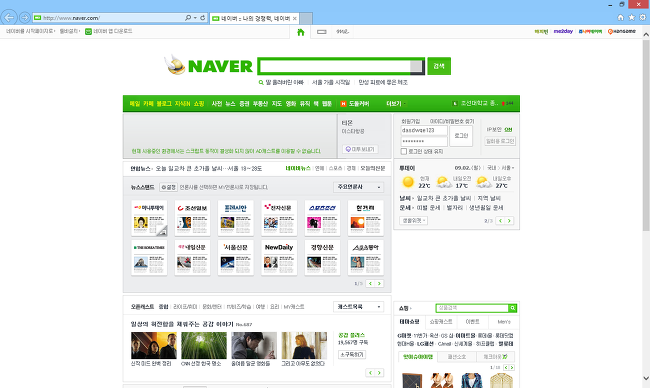This screenshot has height=388, width=650.
Task: Click the 미투 보내기 button
Action: pos(360,149)
